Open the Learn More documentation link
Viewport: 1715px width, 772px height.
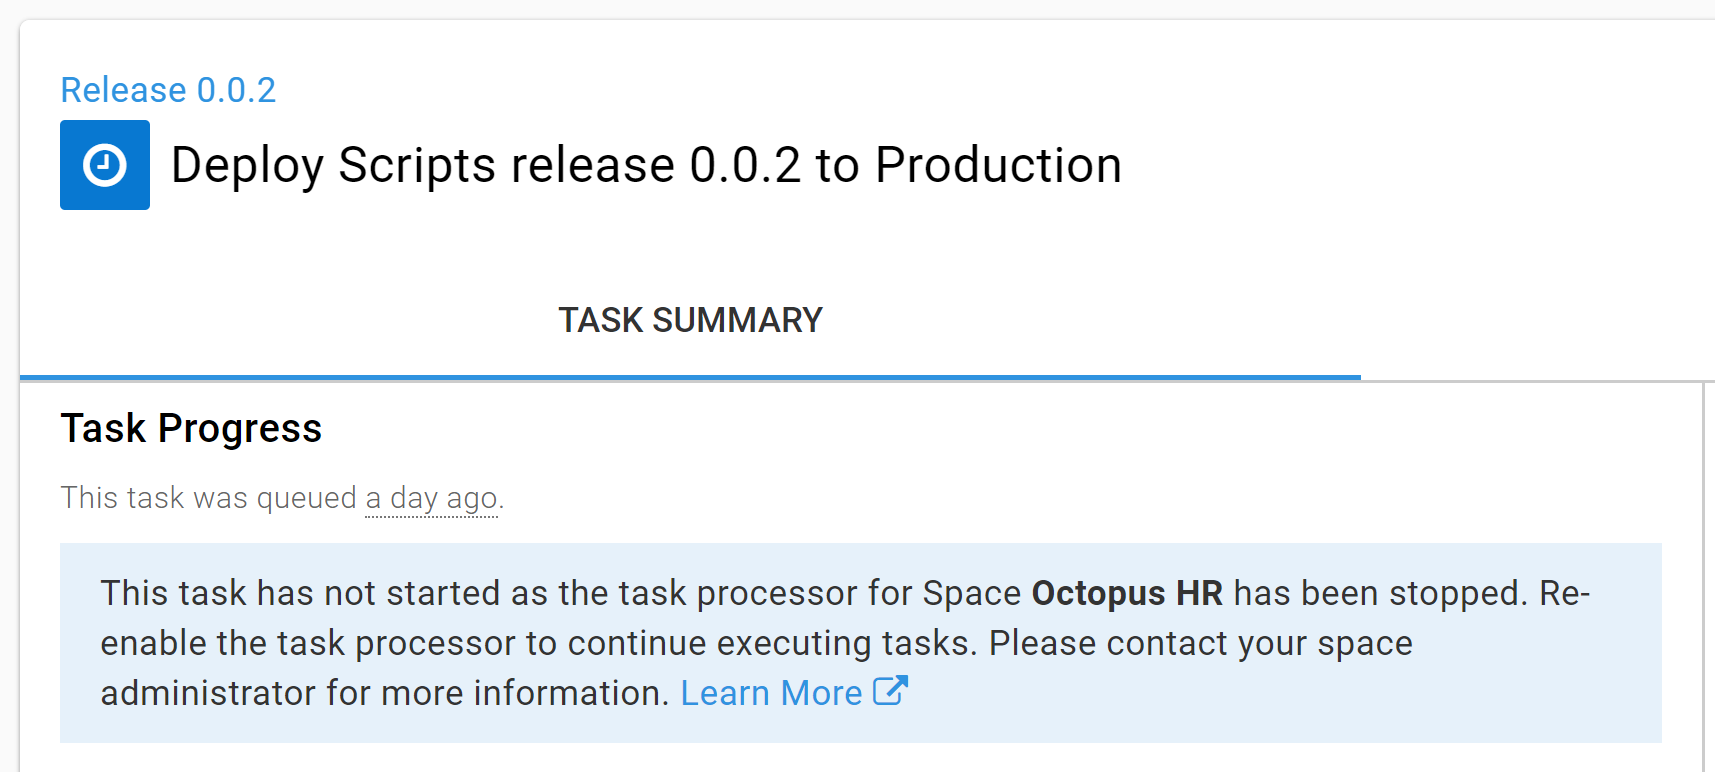(x=770, y=691)
